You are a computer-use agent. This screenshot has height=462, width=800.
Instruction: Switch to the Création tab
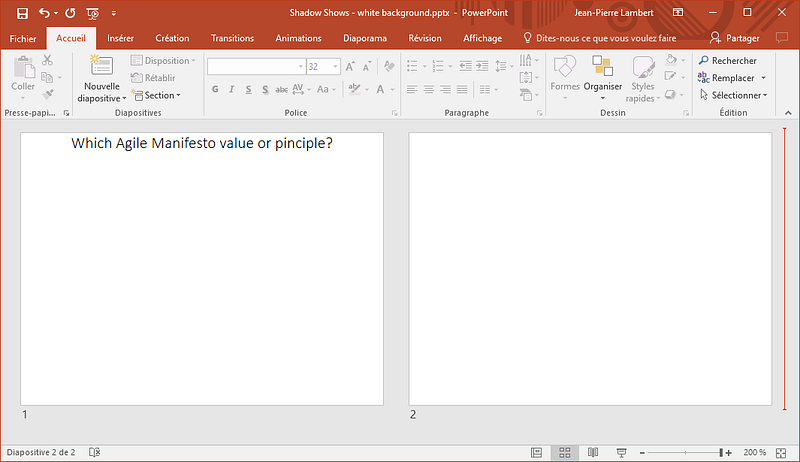(x=172, y=38)
